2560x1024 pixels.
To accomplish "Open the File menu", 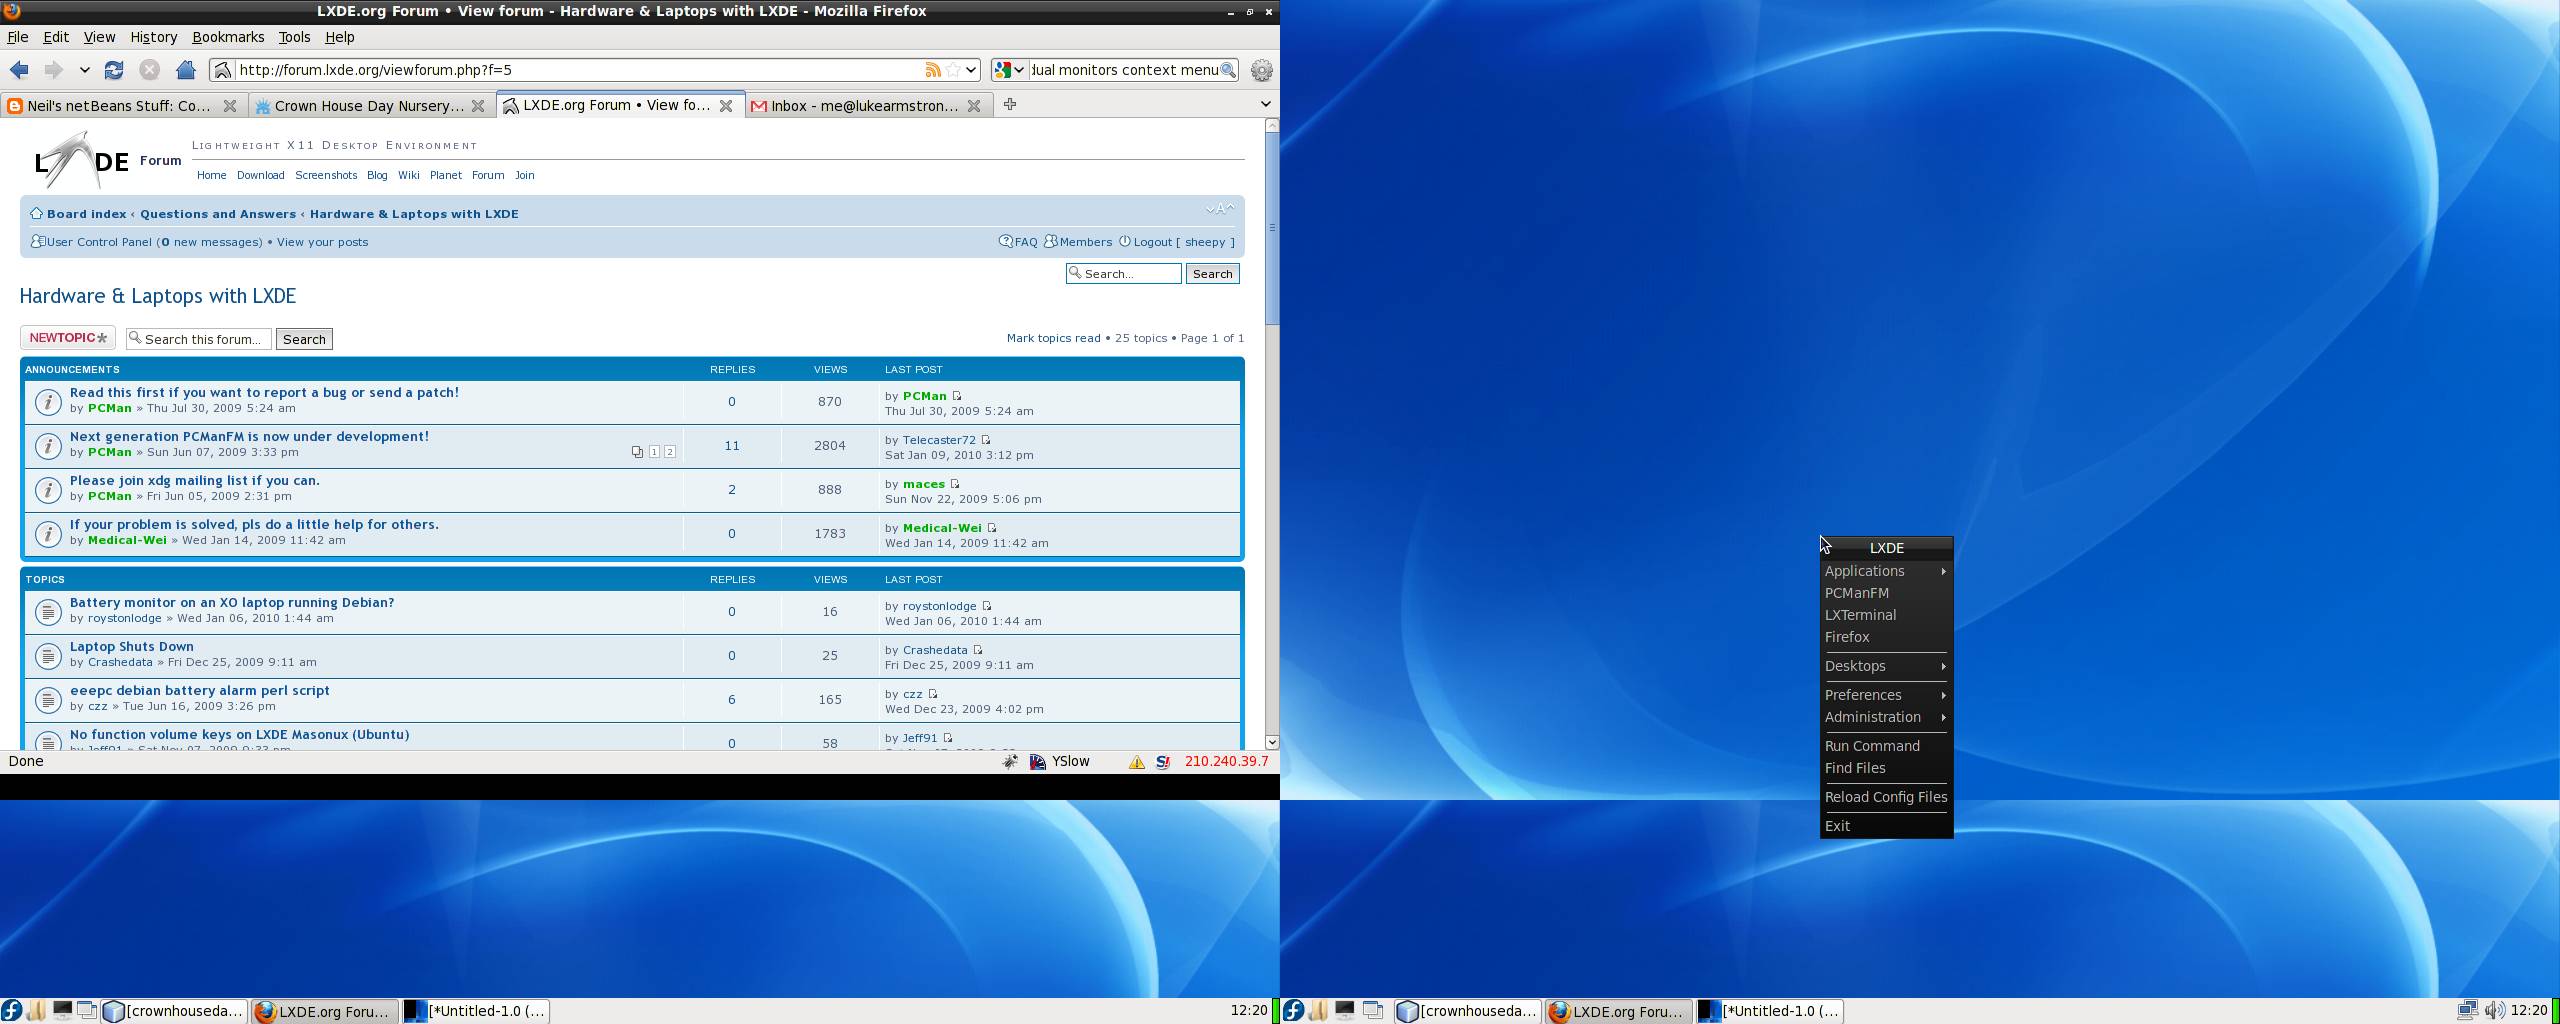I will [18, 37].
